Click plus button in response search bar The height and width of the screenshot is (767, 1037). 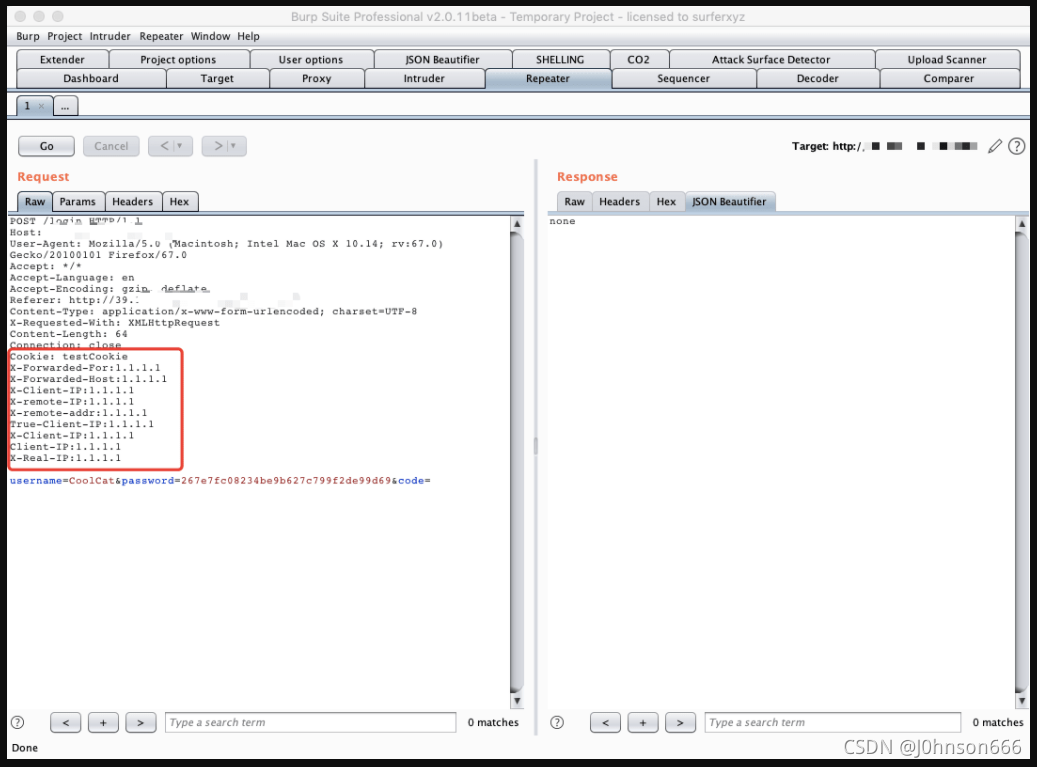(643, 722)
